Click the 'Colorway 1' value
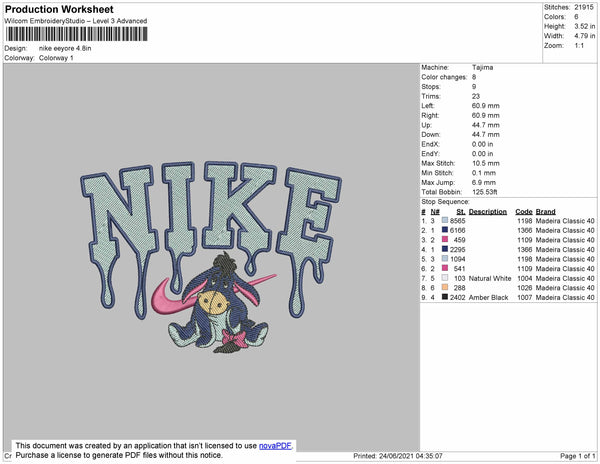This screenshot has width=600, height=464. tap(56, 58)
